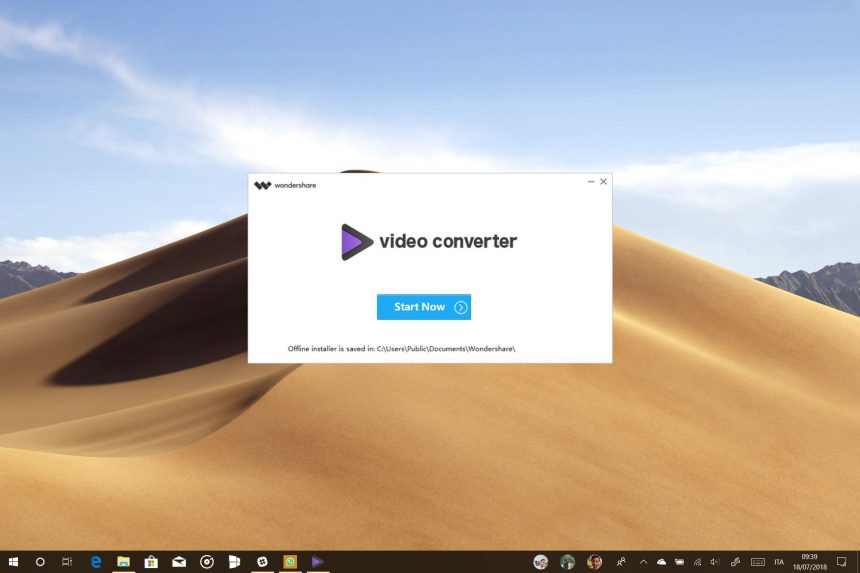Show the touch keyboard from the tray
Image resolution: width=860 pixels, height=573 pixels.
tap(757, 562)
